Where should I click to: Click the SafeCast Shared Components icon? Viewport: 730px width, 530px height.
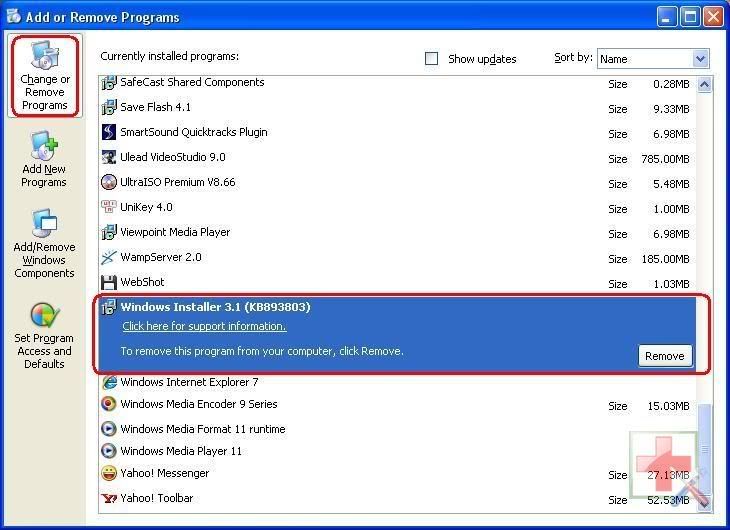(x=109, y=83)
